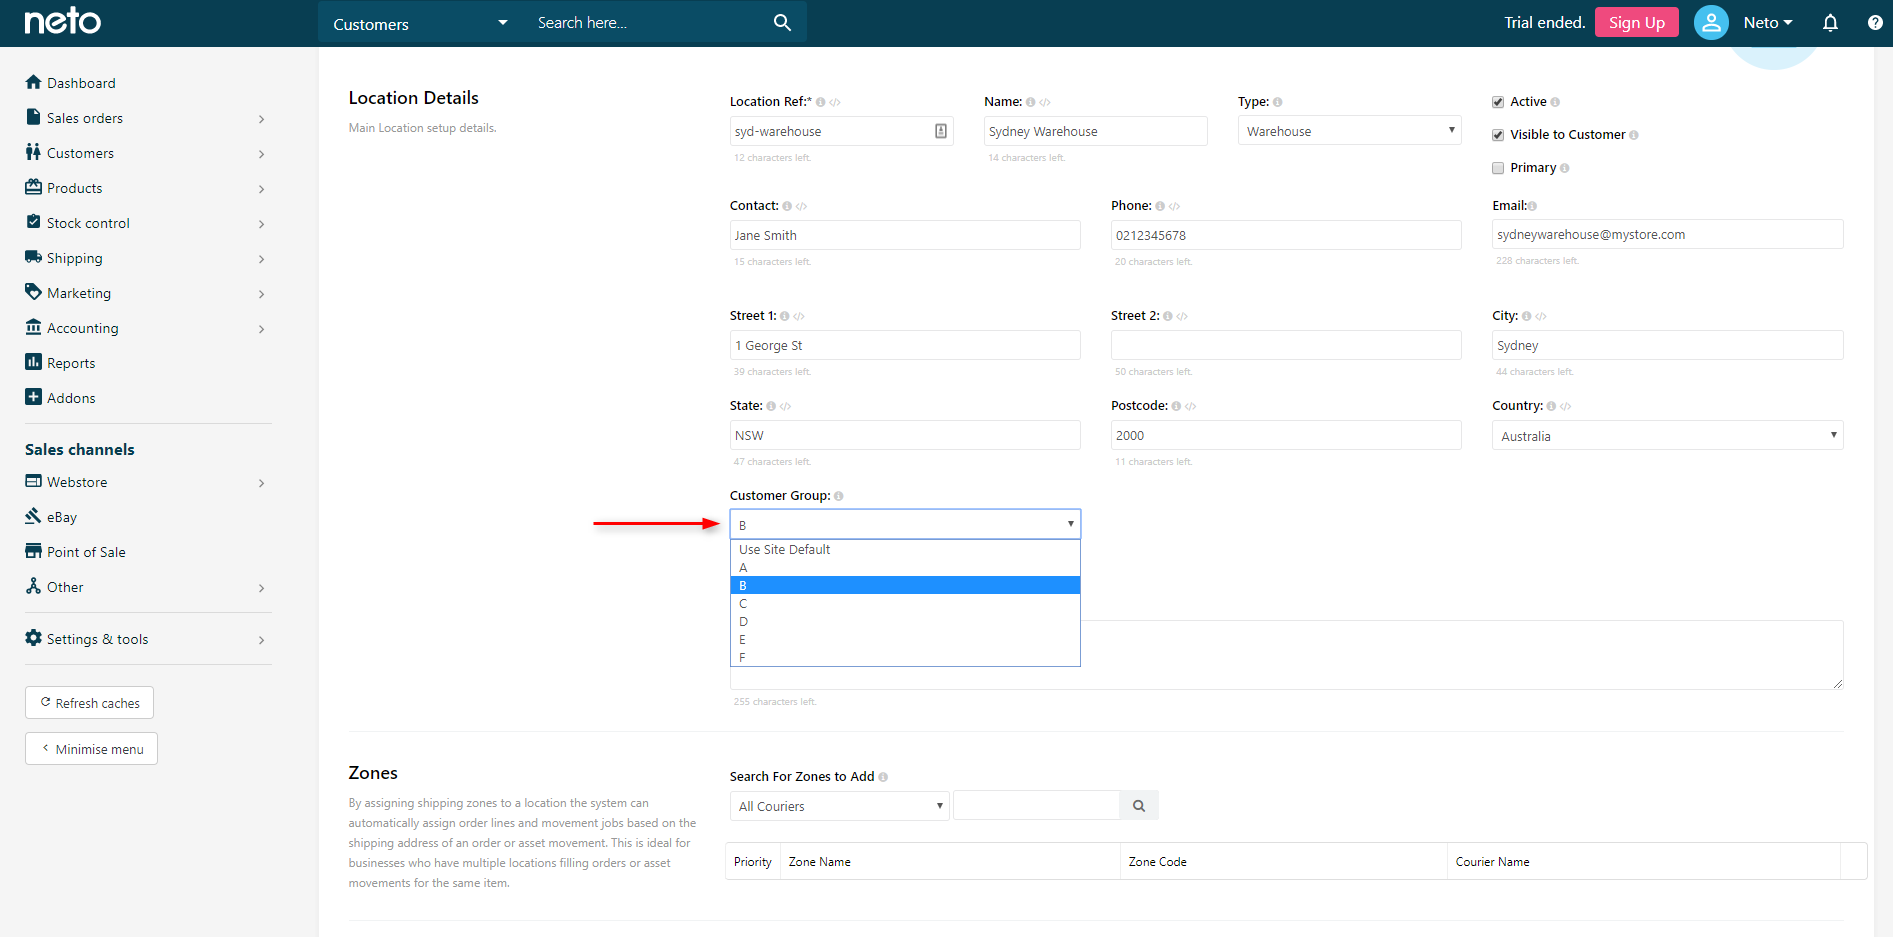This screenshot has height=937, width=1893.
Task: Click the Settings & tools gear icon
Action: (x=34, y=638)
